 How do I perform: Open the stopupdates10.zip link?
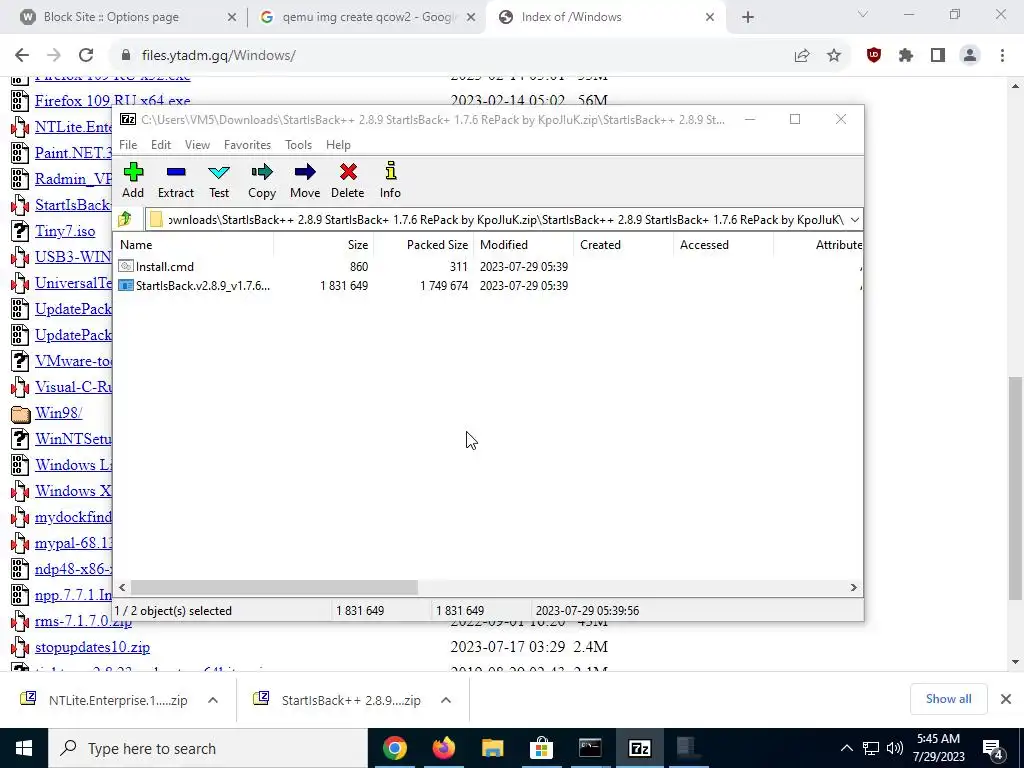point(92,647)
